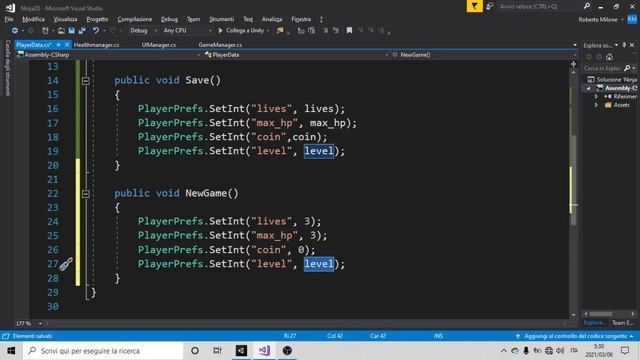The width and height of the screenshot is (640, 360).
Task: Click the Home icon in Solution Explorer
Action: 609,57
